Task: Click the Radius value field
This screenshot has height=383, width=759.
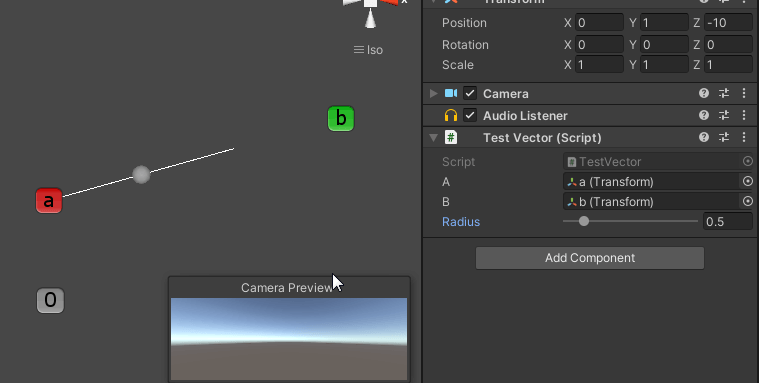Action: click(728, 221)
